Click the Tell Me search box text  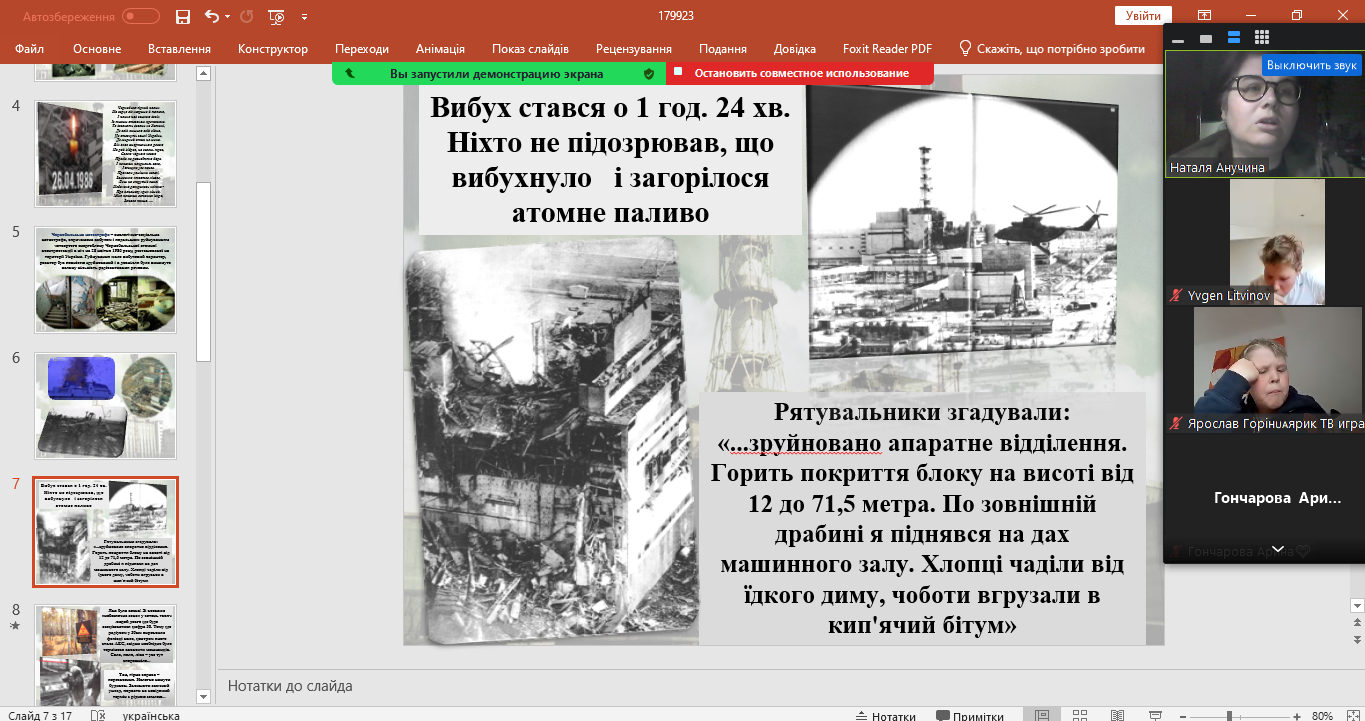(1061, 49)
